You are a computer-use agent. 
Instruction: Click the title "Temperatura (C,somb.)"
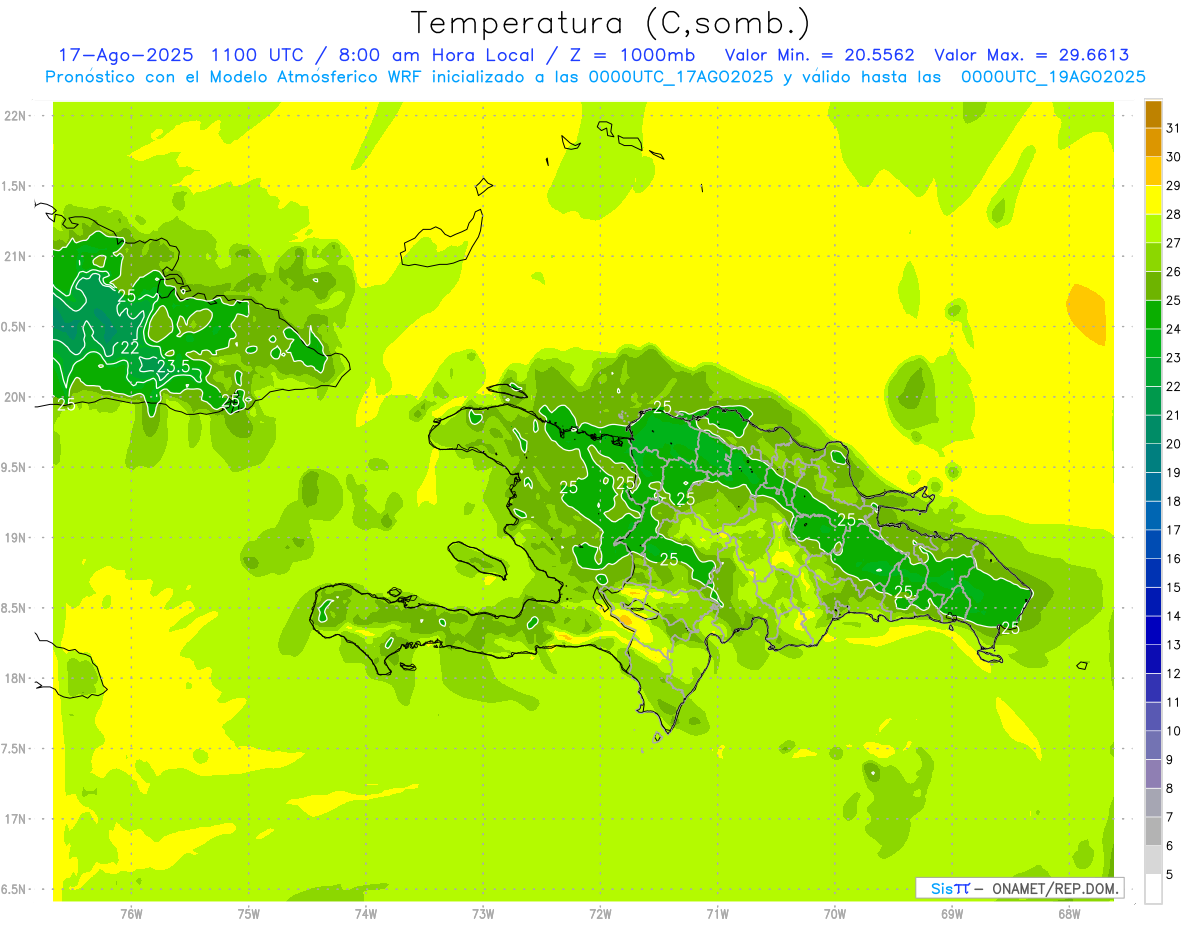(x=611, y=23)
